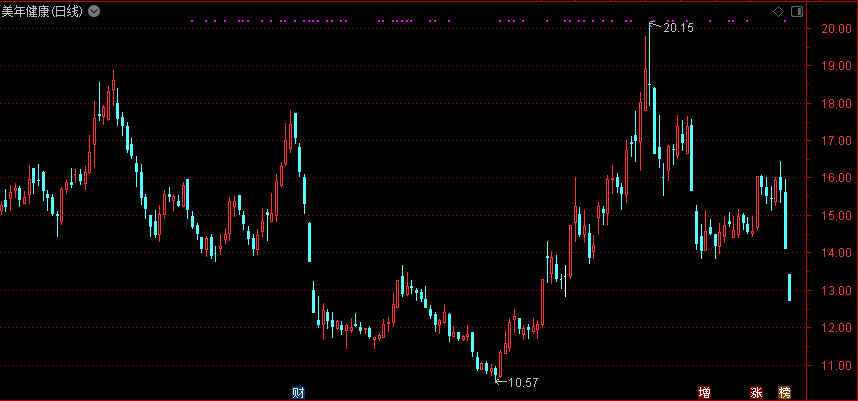Open the blue 财 financial report marker
The width and height of the screenshot is (858, 401).
click(298, 391)
